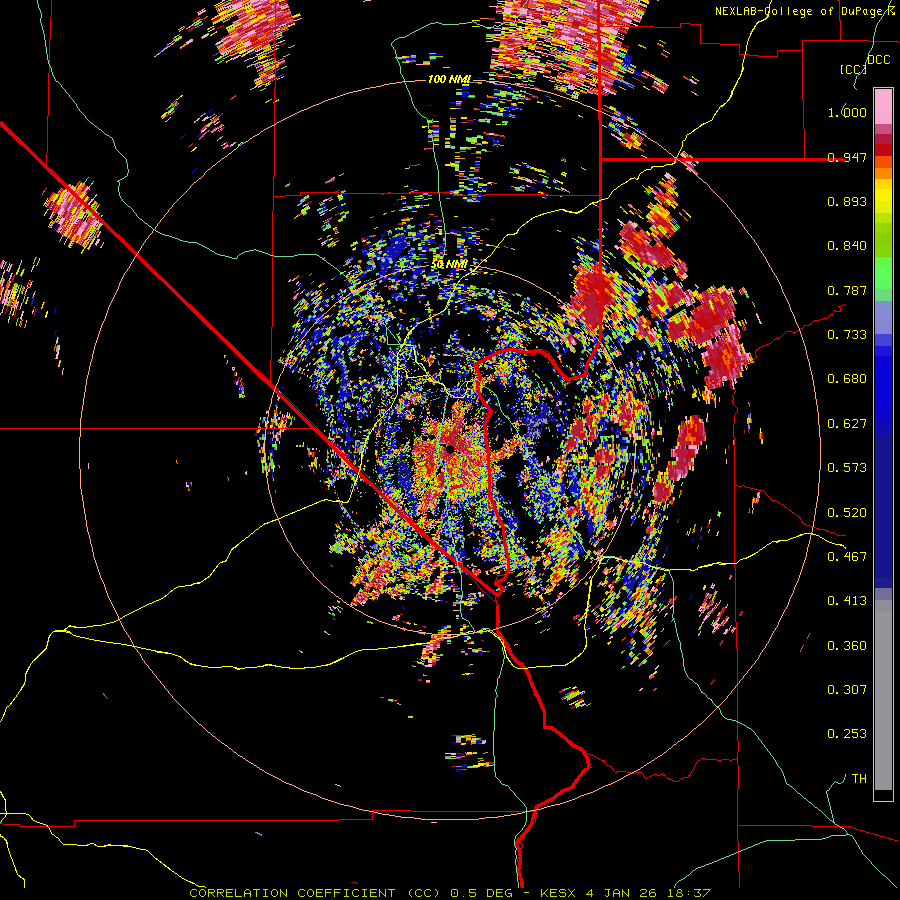This screenshot has width=900, height=900.
Task: Click the 0.627 legend value
Action: point(847,424)
